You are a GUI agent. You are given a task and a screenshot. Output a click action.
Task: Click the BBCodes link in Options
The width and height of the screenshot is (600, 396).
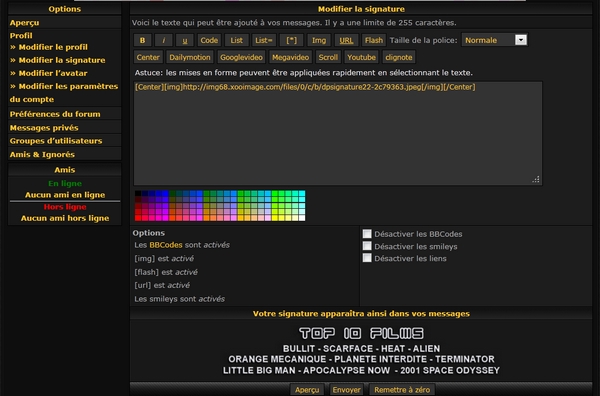click(x=166, y=245)
